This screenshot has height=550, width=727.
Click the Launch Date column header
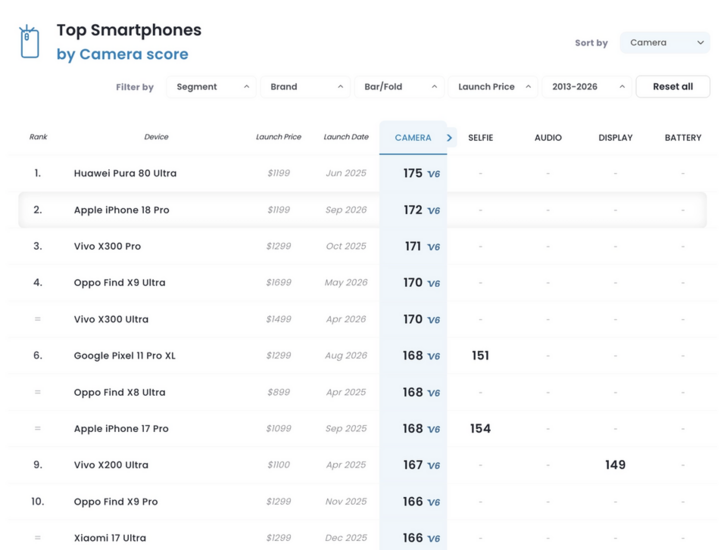pos(346,137)
